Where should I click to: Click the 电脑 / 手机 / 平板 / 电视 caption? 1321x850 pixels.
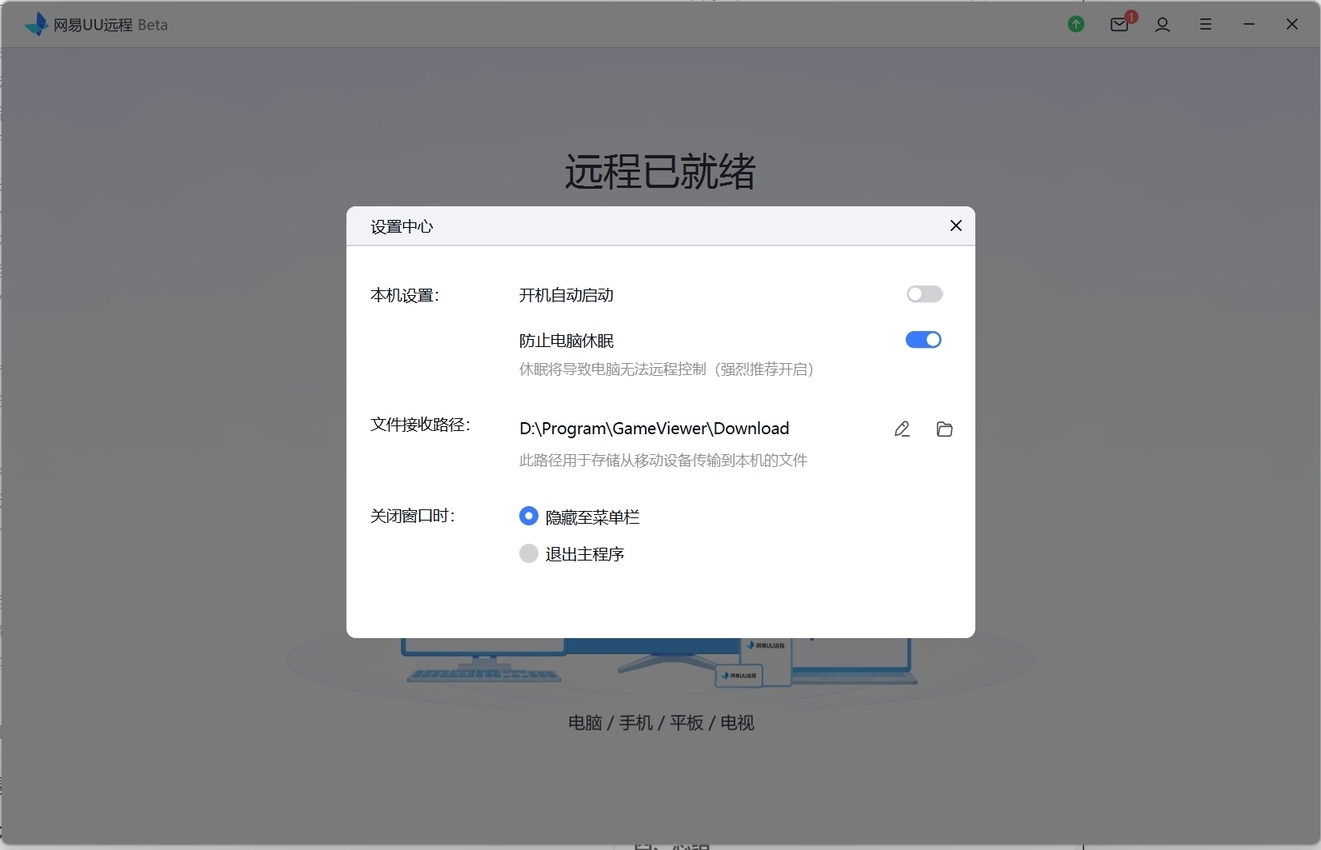(661, 722)
